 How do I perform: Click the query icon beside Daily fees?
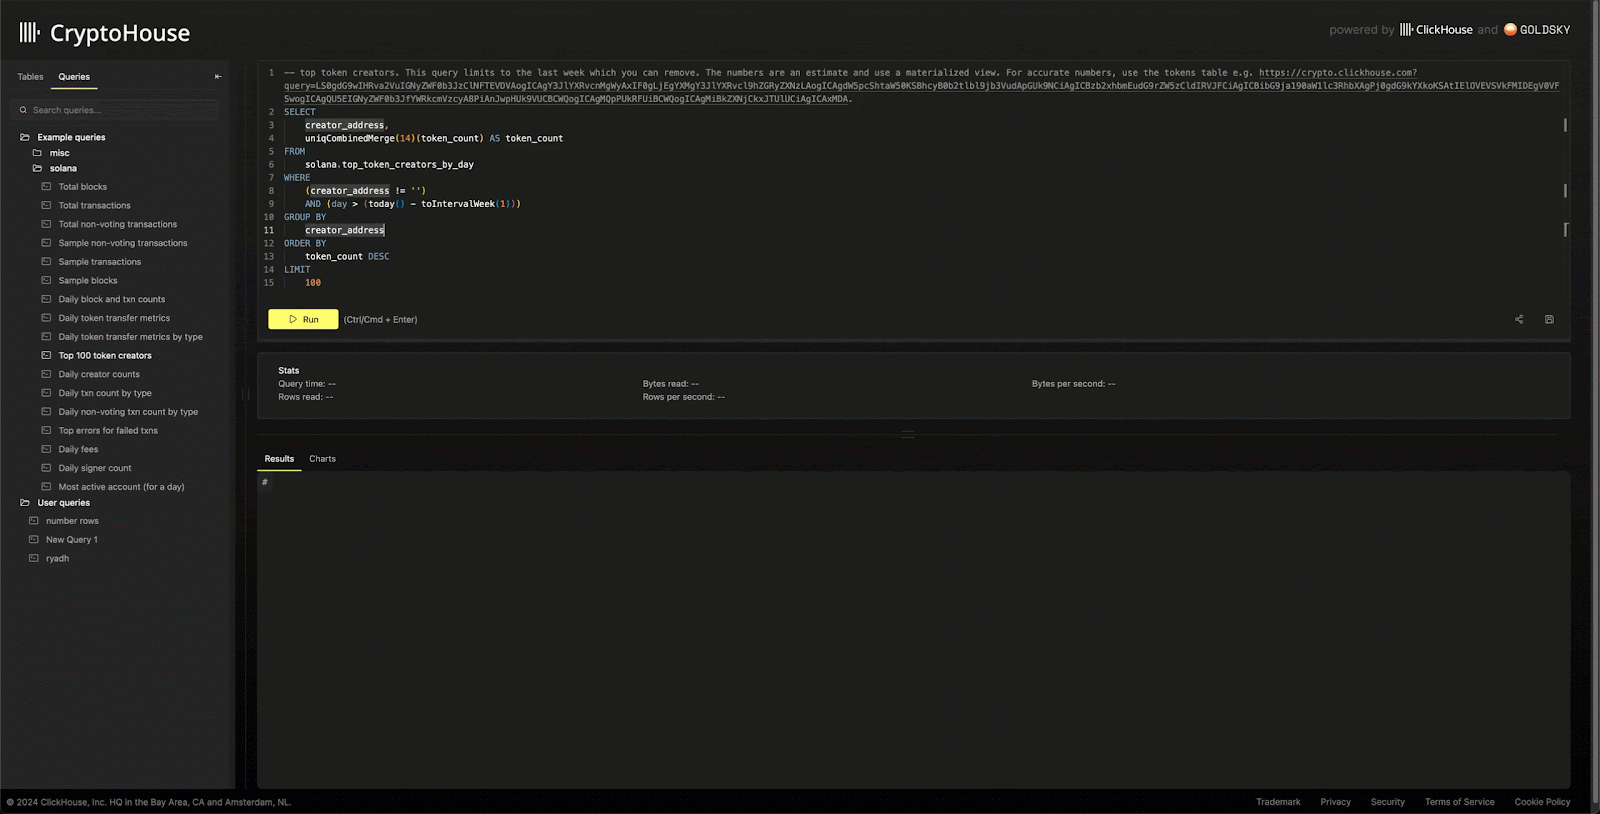[46, 449]
